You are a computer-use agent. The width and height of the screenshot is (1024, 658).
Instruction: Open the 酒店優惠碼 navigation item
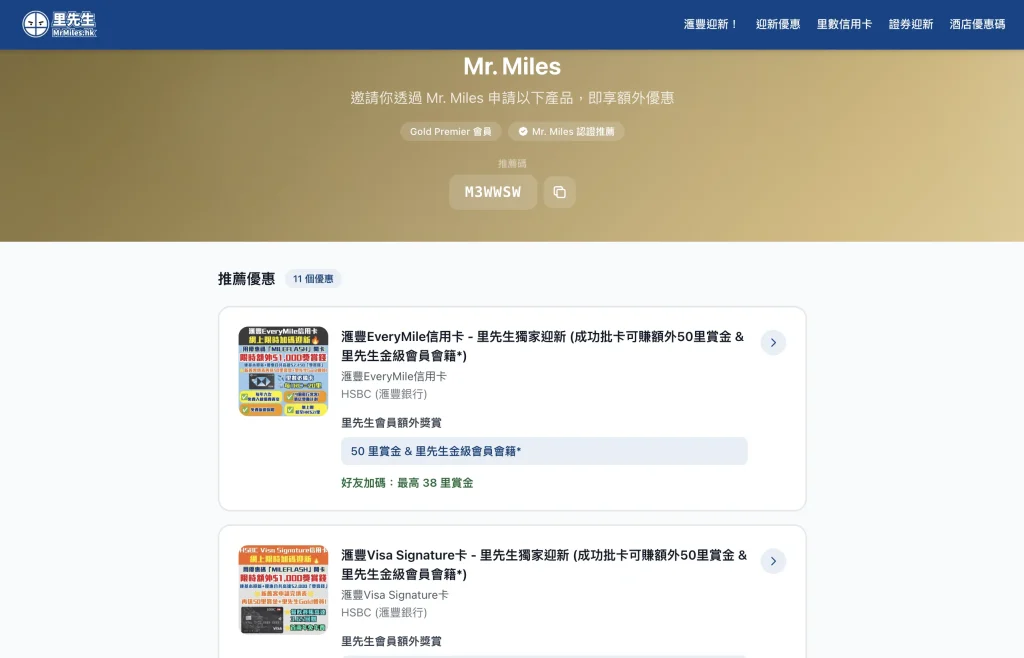coord(977,24)
